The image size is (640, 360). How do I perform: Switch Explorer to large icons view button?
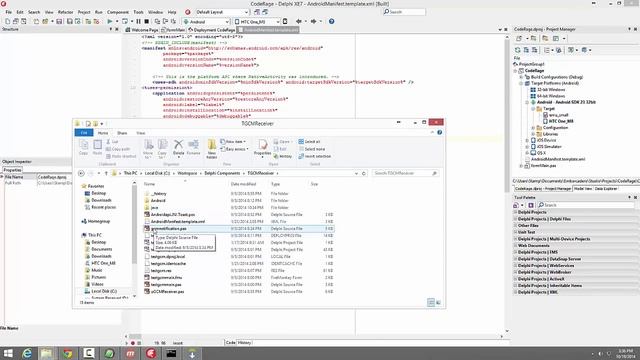(x=438, y=302)
